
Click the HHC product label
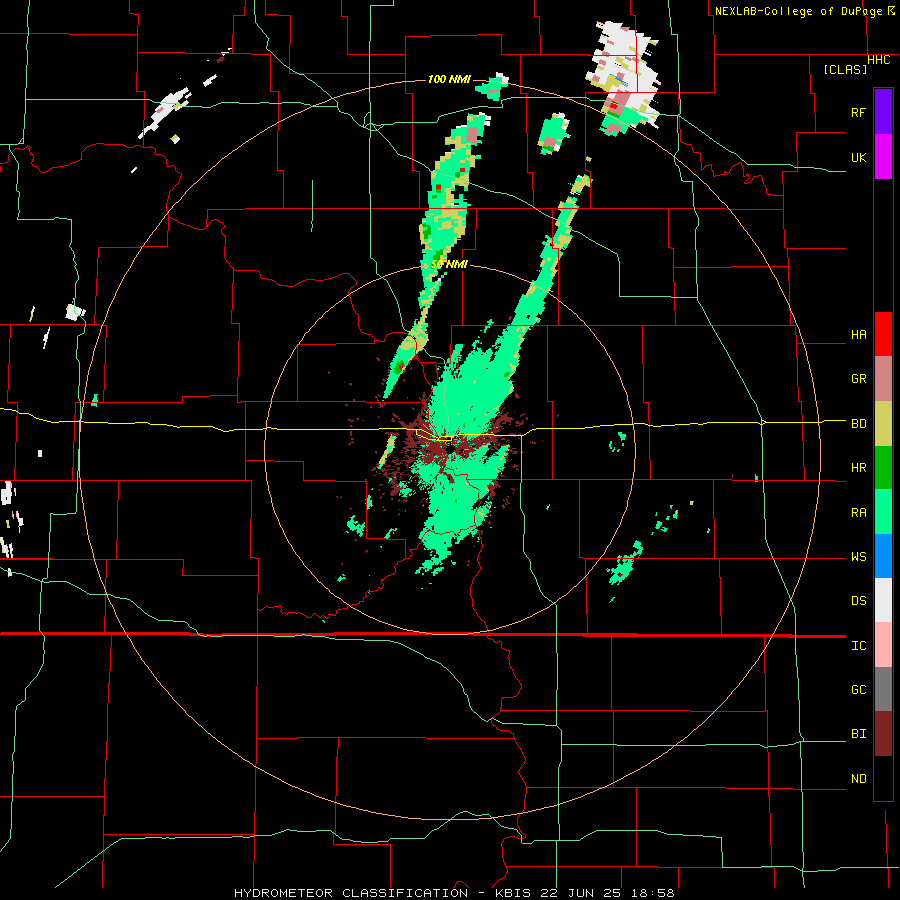tap(878, 60)
